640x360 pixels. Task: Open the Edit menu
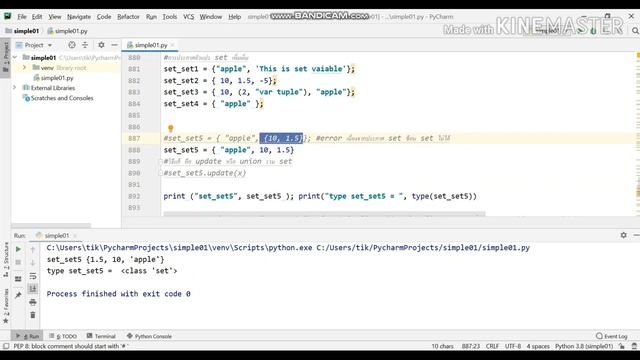pyautogui.click(x=37, y=17)
